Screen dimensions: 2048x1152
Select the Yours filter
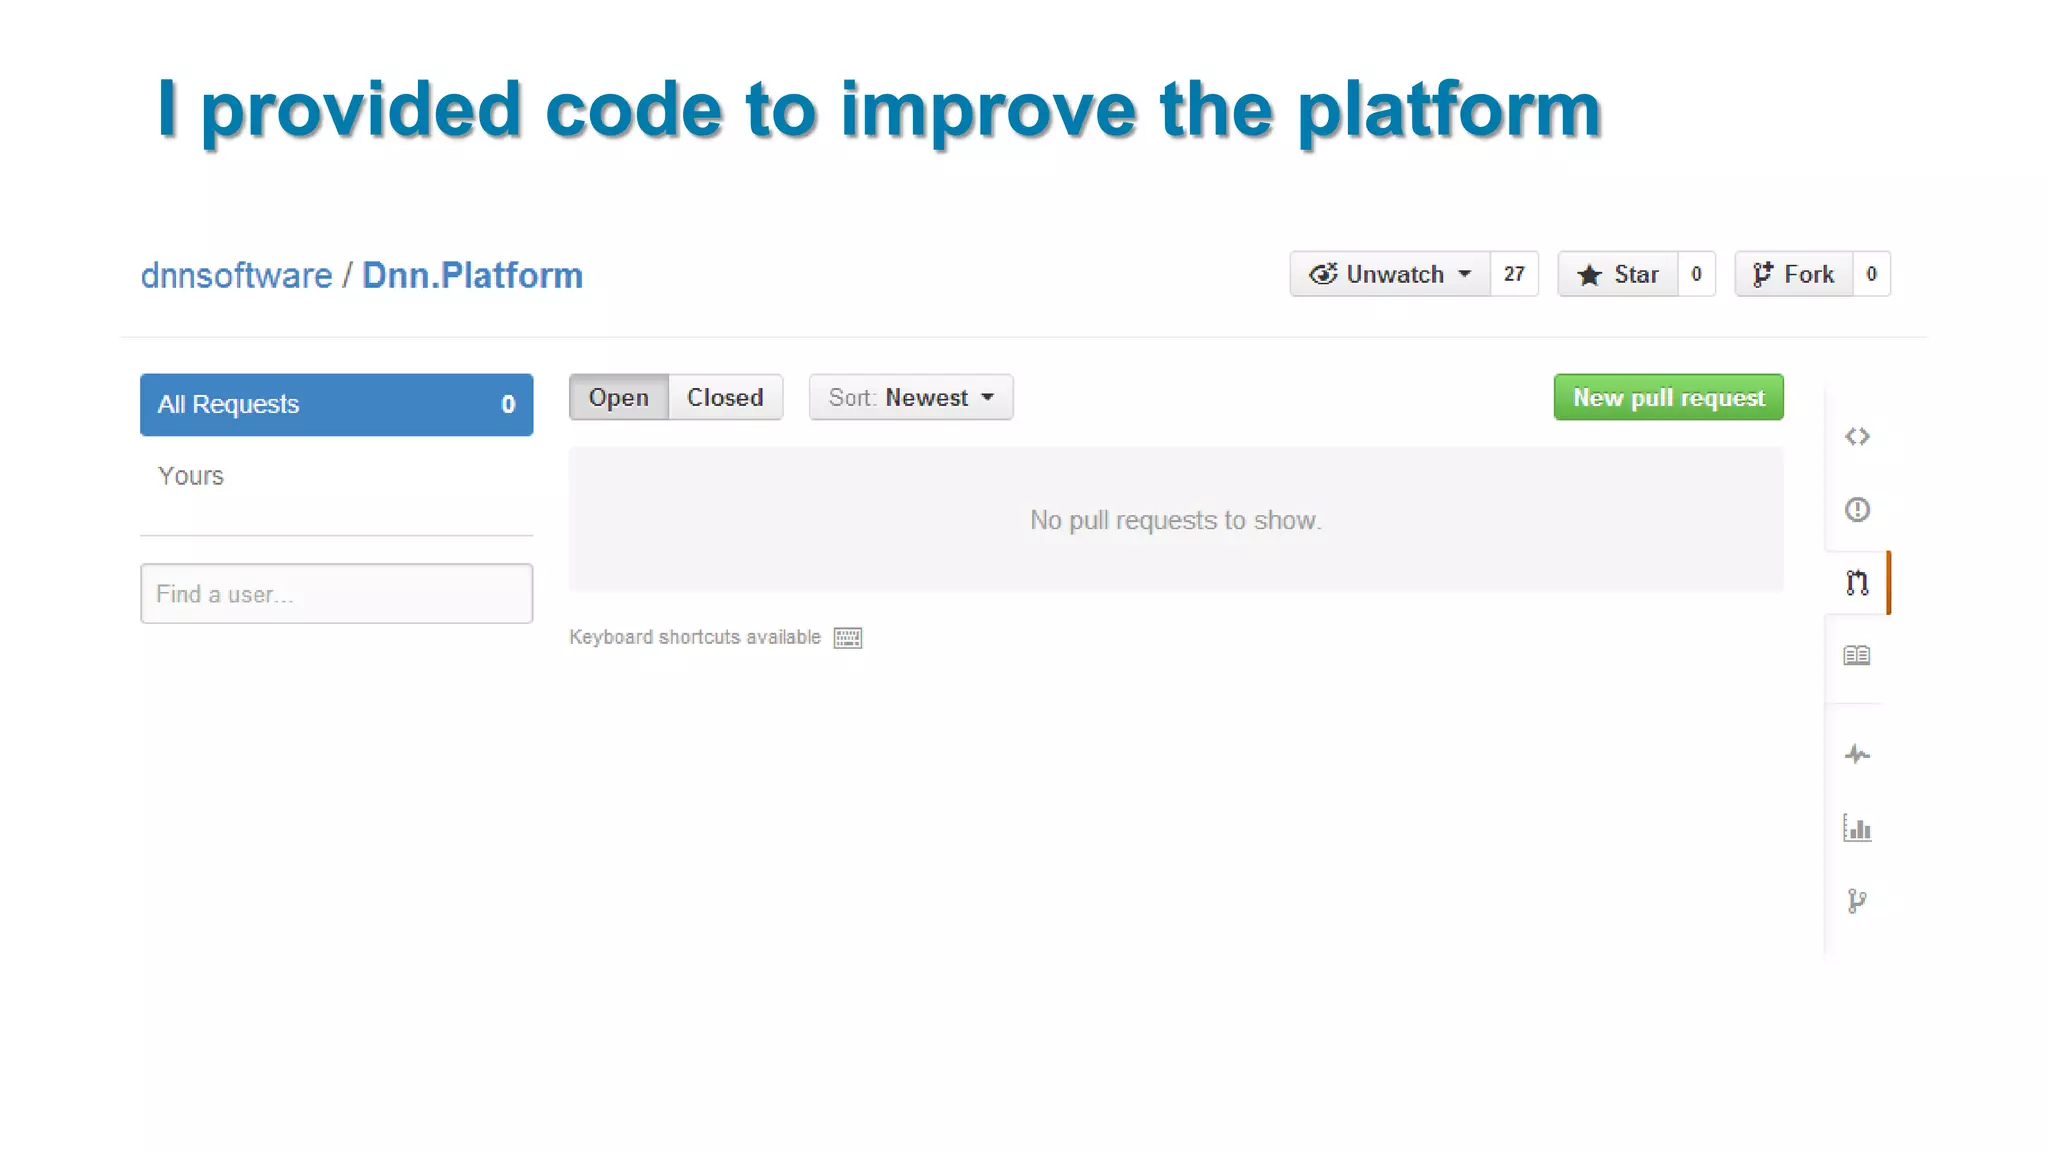pos(191,476)
